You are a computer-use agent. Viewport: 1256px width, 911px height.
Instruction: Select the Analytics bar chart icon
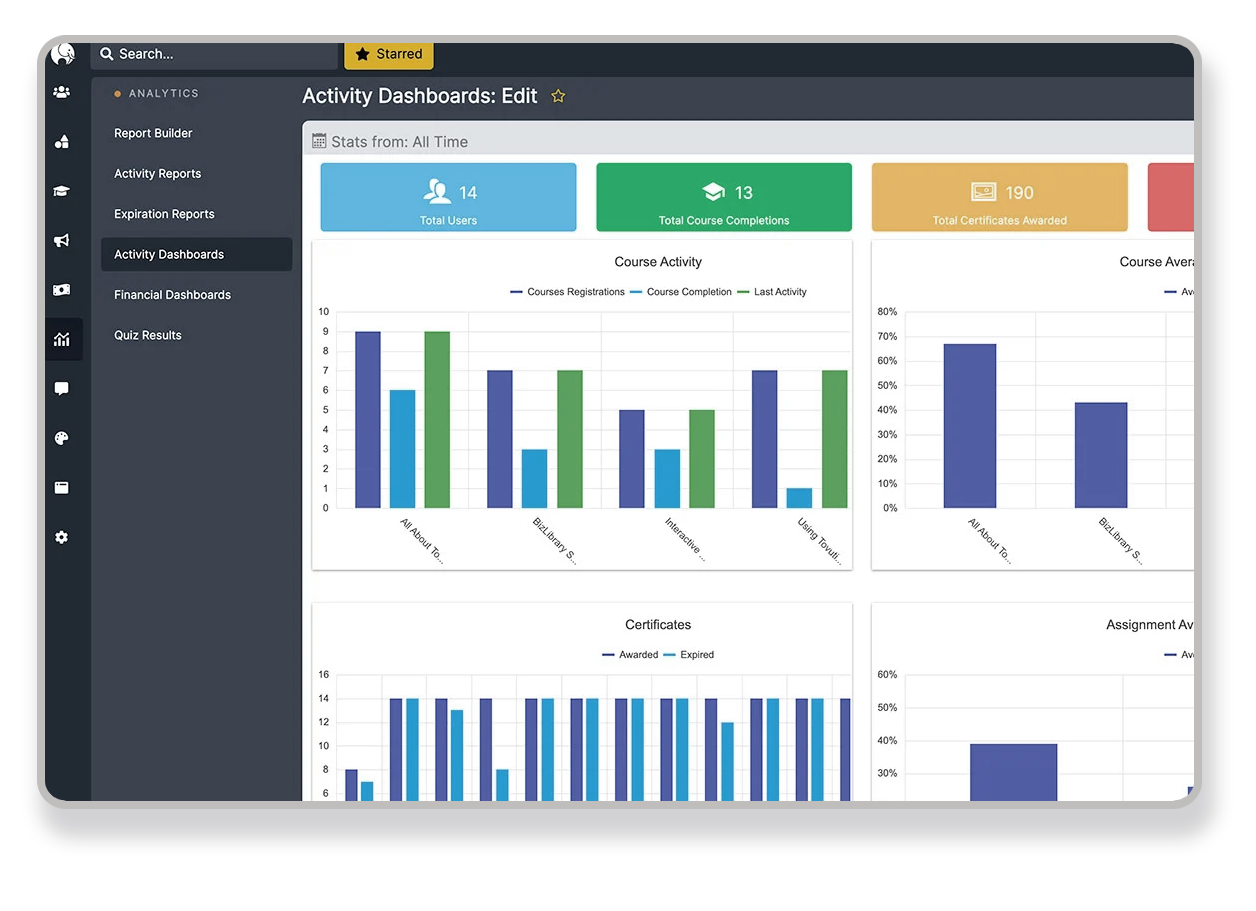coord(62,339)
